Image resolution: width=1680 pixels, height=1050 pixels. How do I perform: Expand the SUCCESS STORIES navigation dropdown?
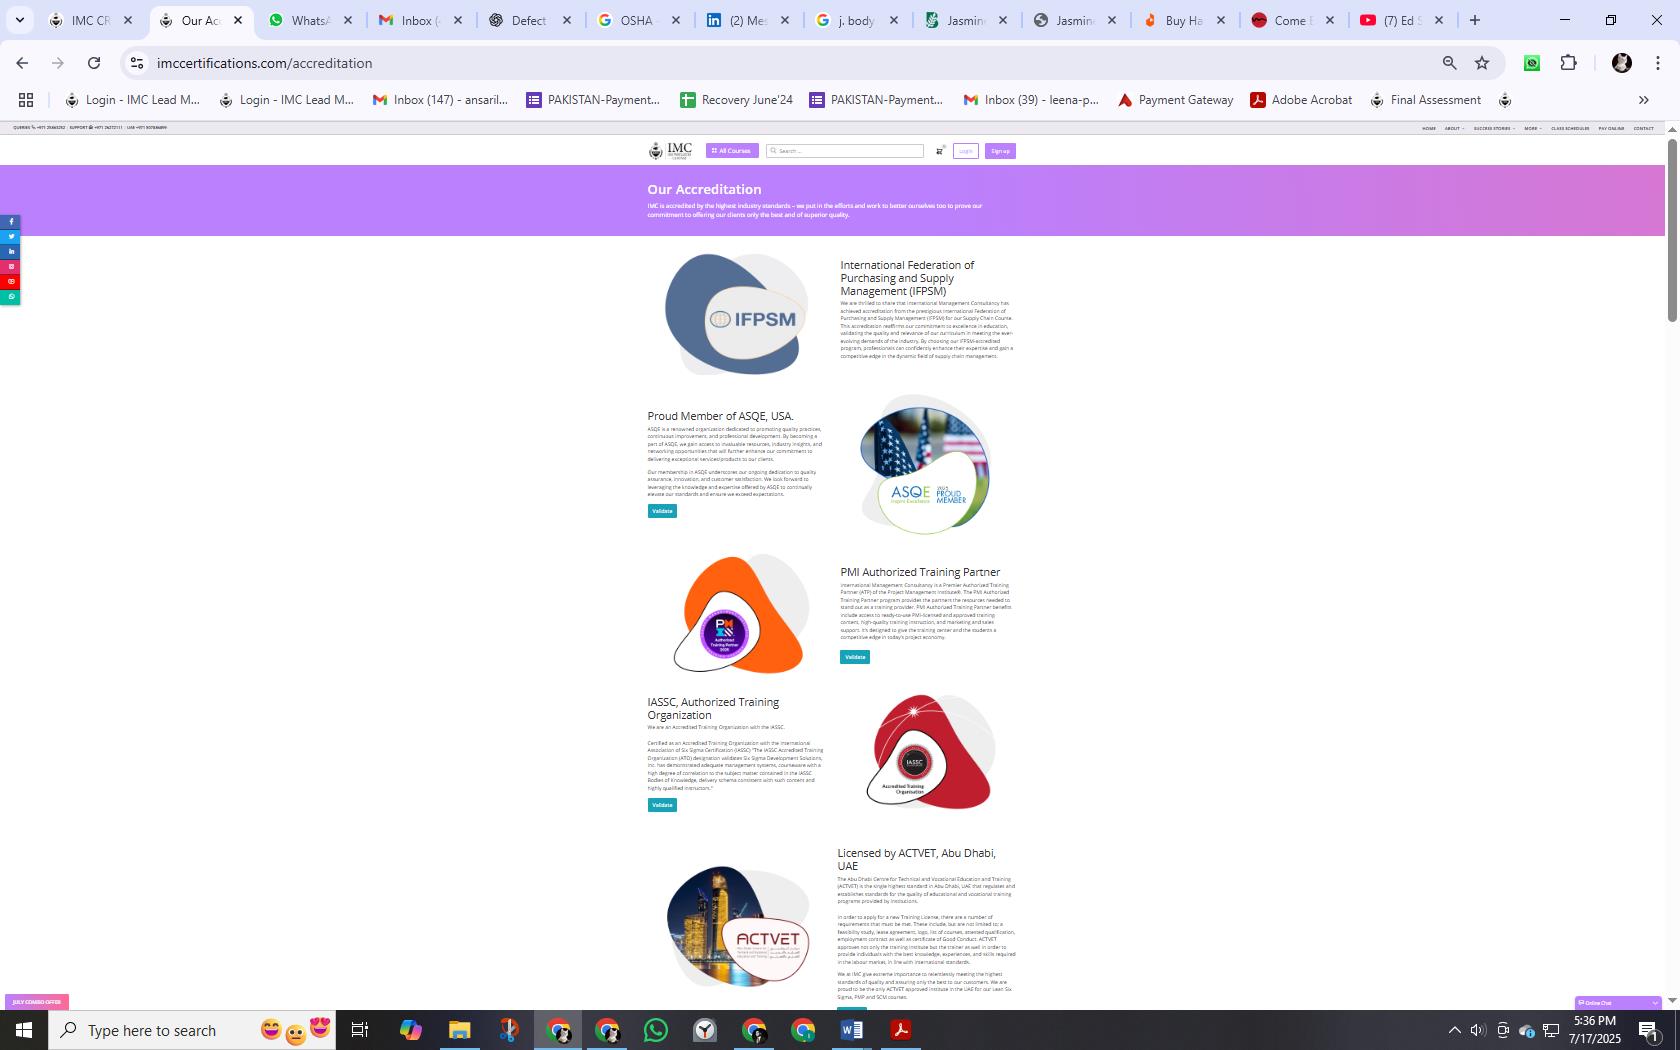[1494, 128]
